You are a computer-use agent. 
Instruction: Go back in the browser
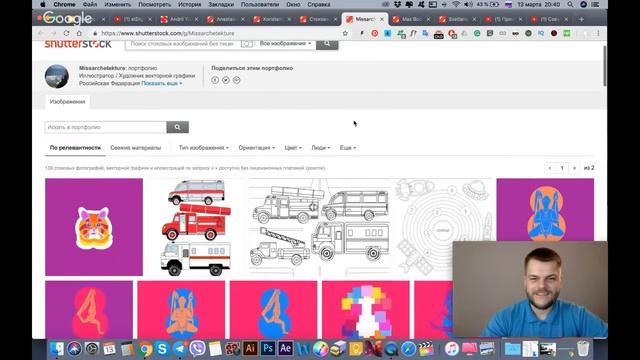click(40, 33)
